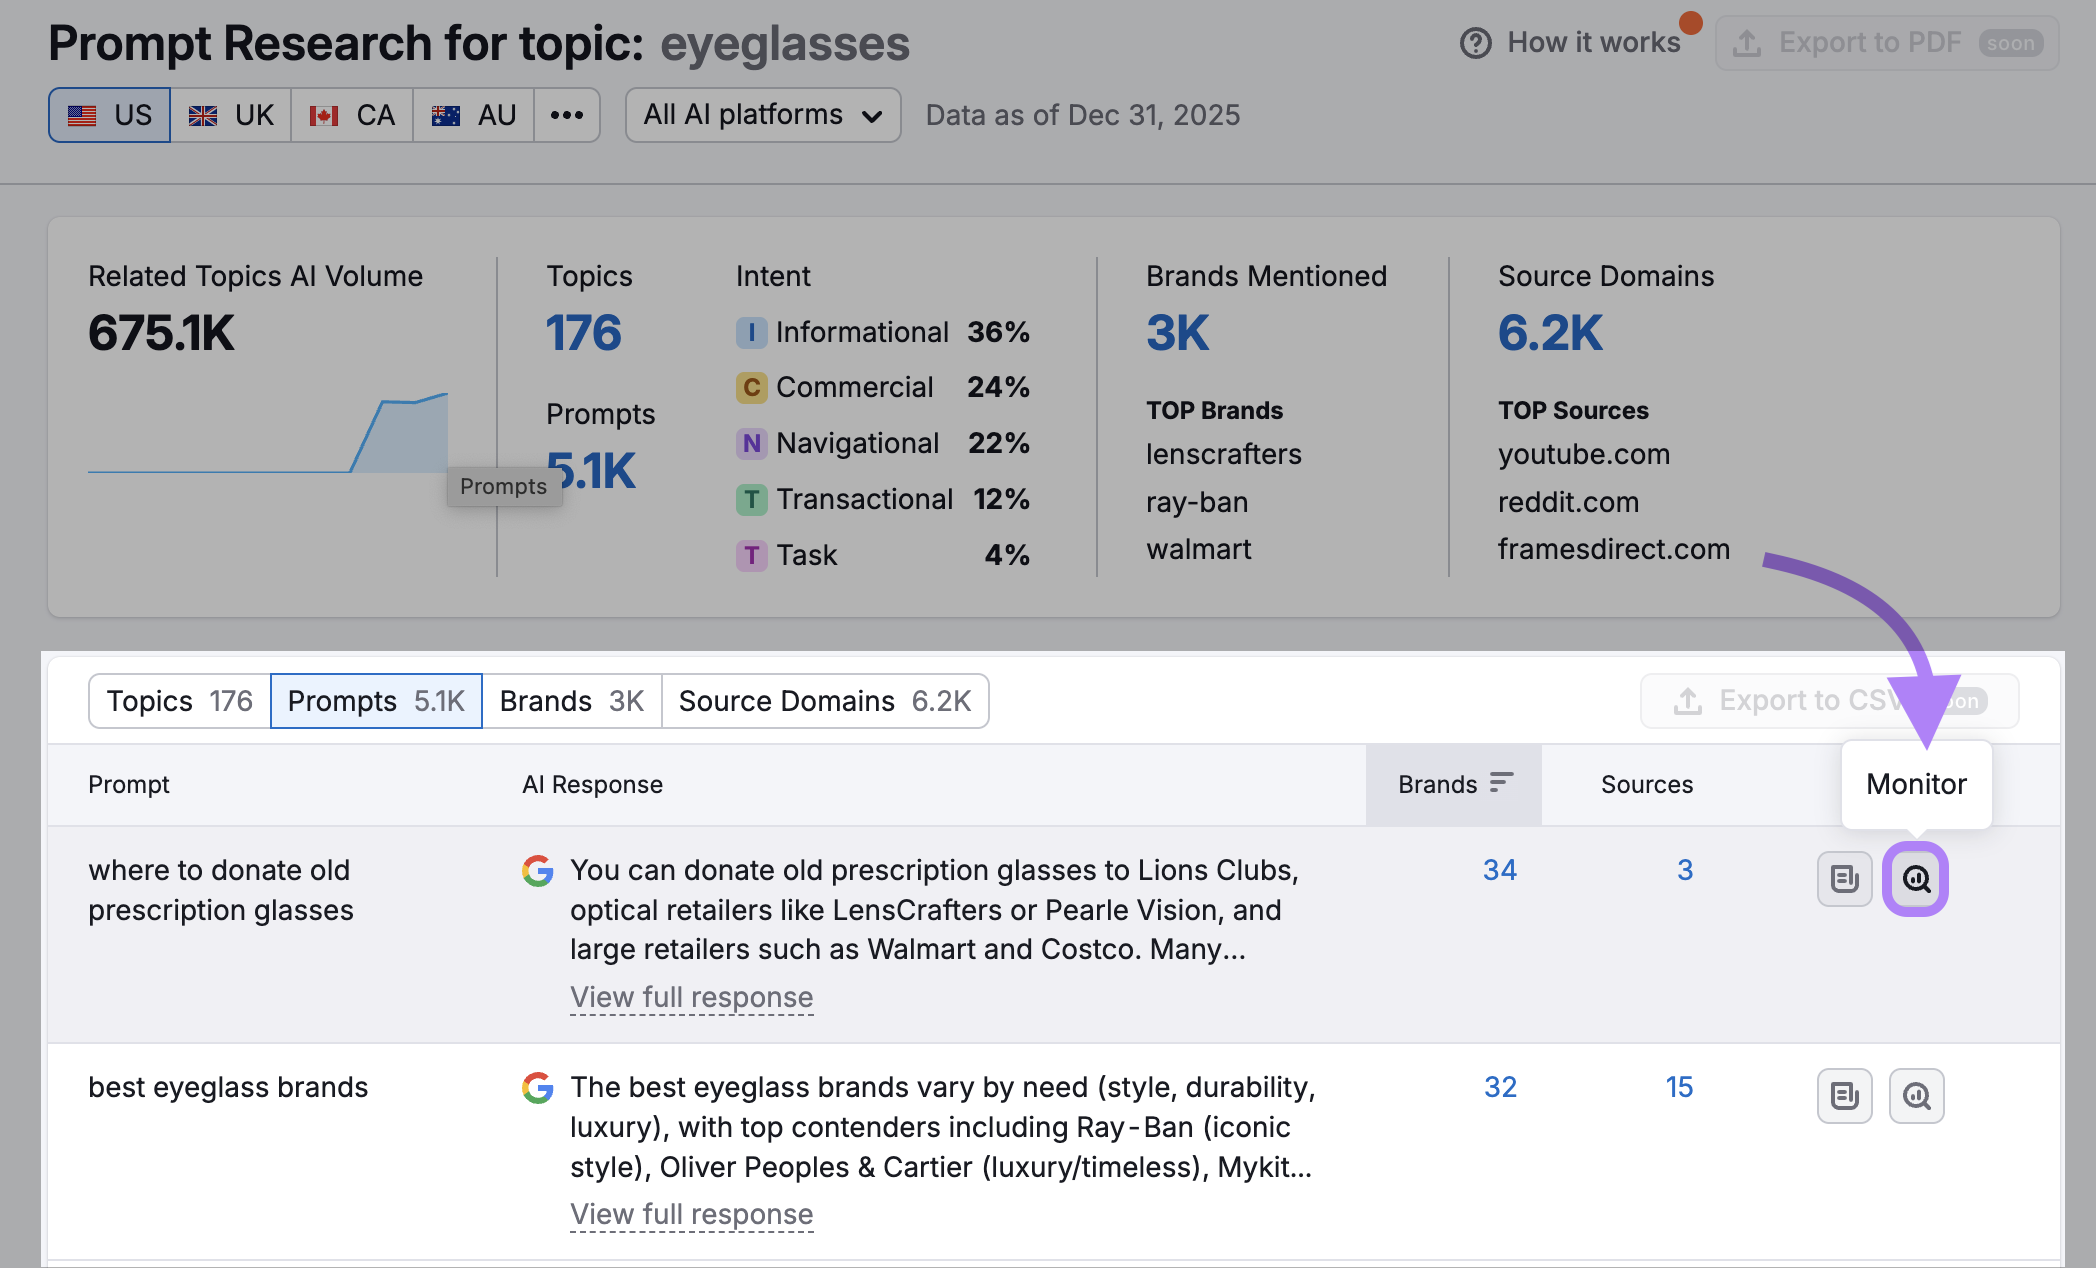Click the Brands column sort icon
Screen dimensions: 2096x1268
(x=1501, y=783)
